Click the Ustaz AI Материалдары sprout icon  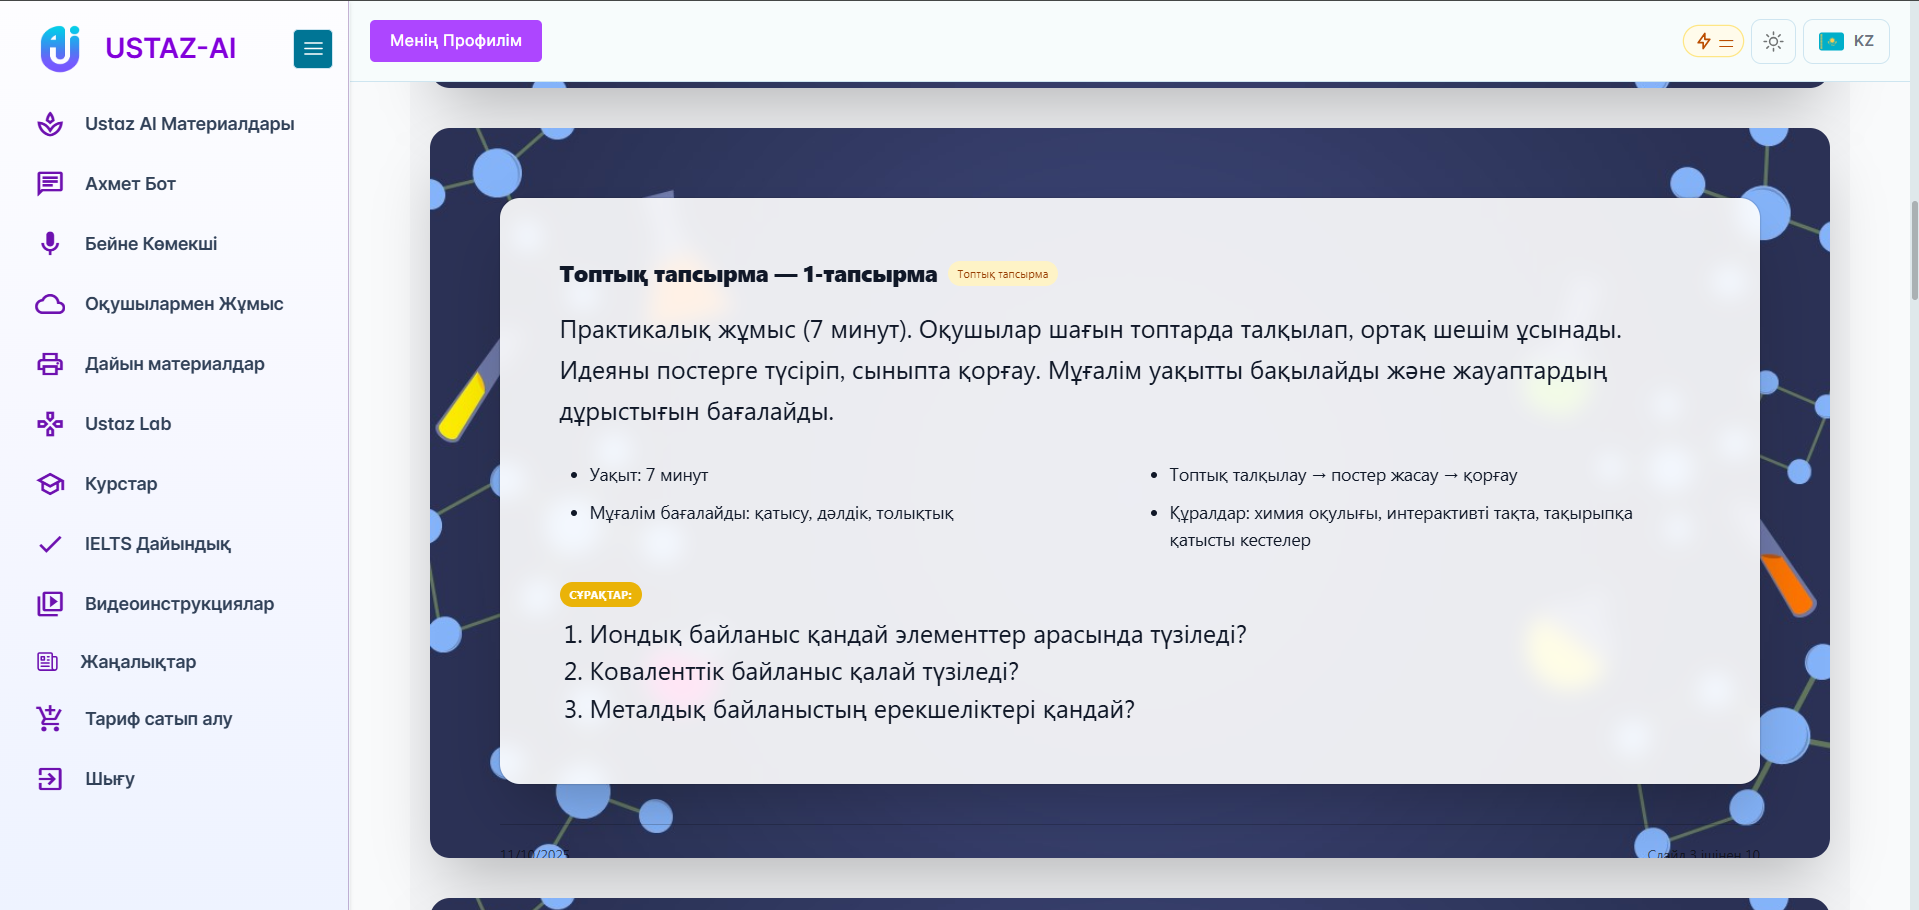point(50,124)
